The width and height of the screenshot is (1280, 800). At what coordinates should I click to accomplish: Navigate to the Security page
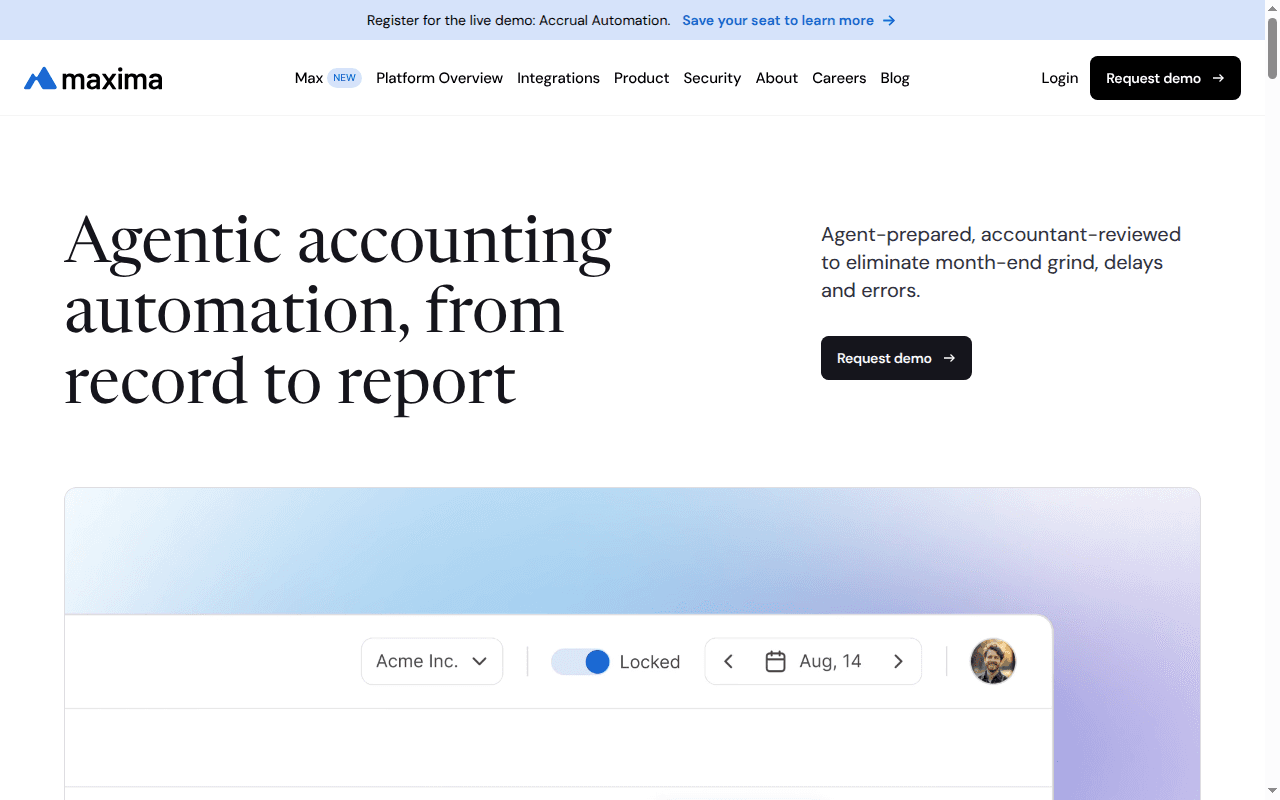(x=712, y=78)
